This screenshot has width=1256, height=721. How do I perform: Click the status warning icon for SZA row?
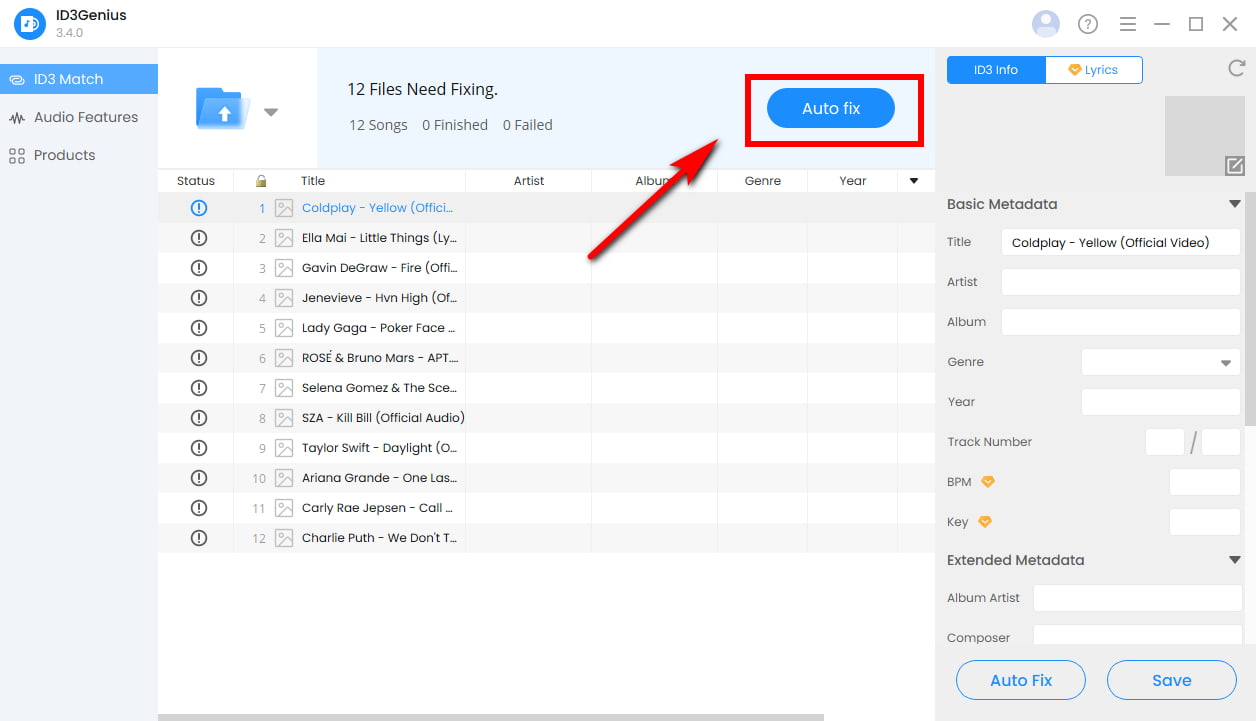click(198, 418)
